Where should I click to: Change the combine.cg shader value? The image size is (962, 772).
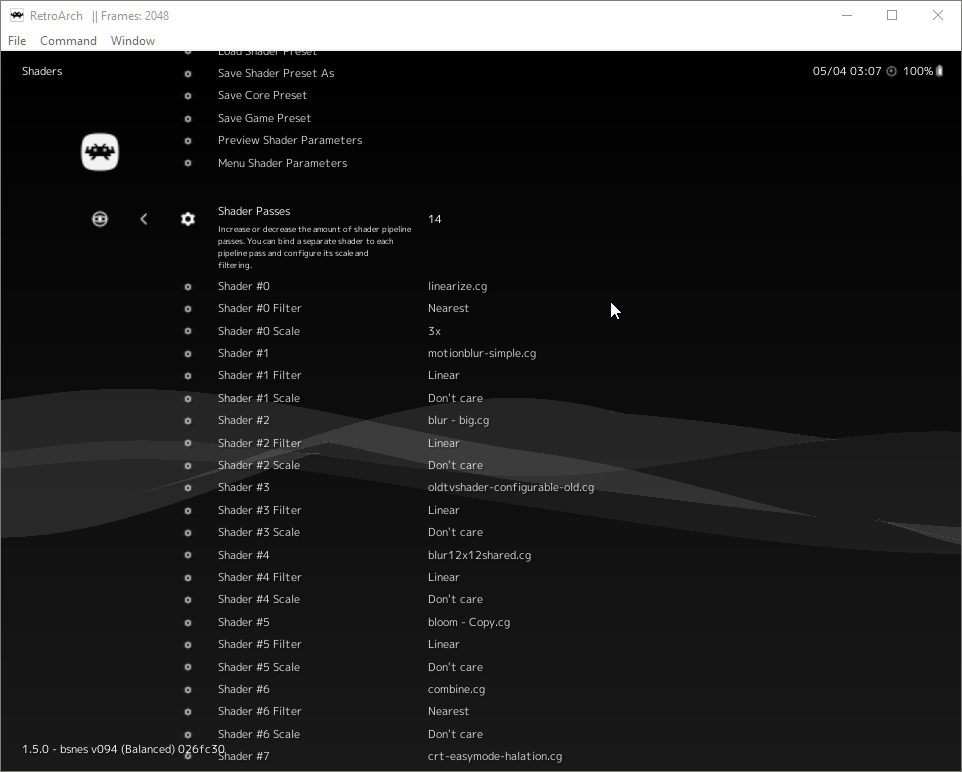click(456, 689)
